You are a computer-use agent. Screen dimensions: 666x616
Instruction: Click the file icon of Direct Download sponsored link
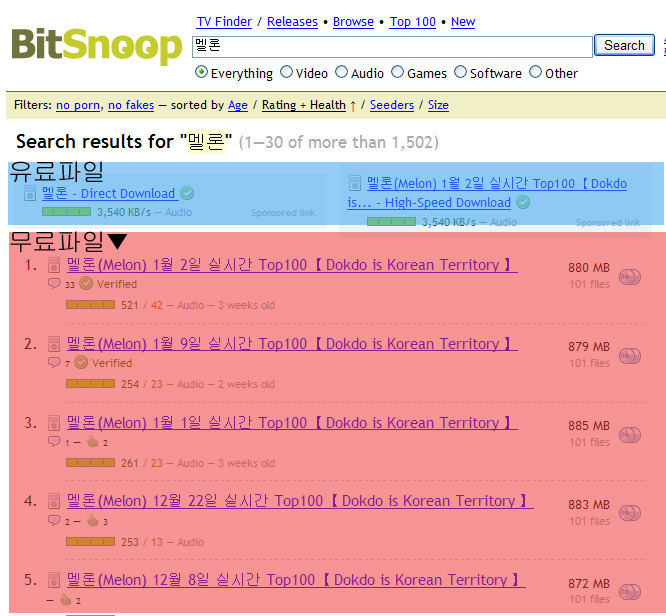[x=30, y=193]
